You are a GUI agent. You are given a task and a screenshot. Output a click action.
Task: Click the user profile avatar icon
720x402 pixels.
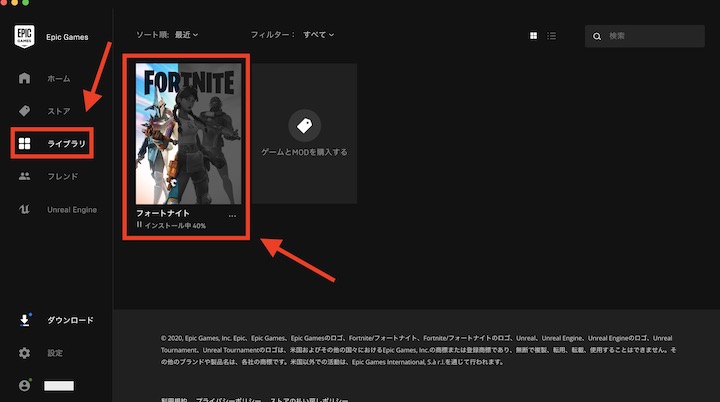point(25,385)
